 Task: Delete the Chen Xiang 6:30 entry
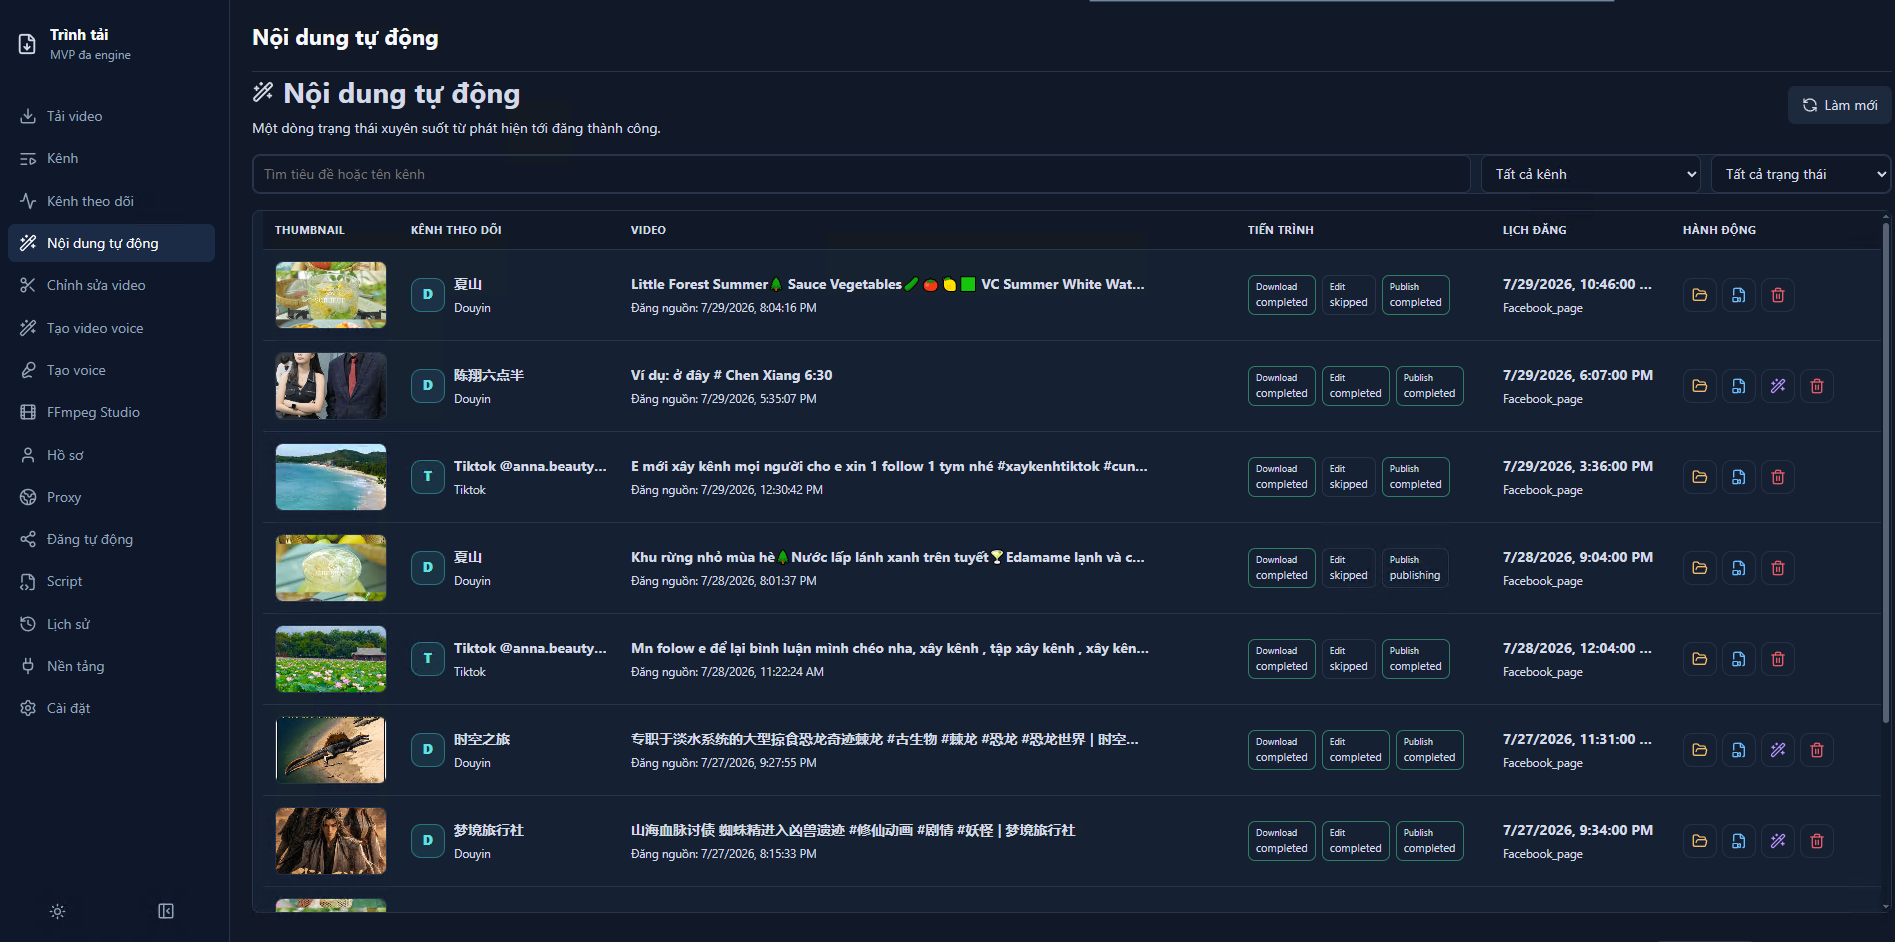coord(1817,386)
